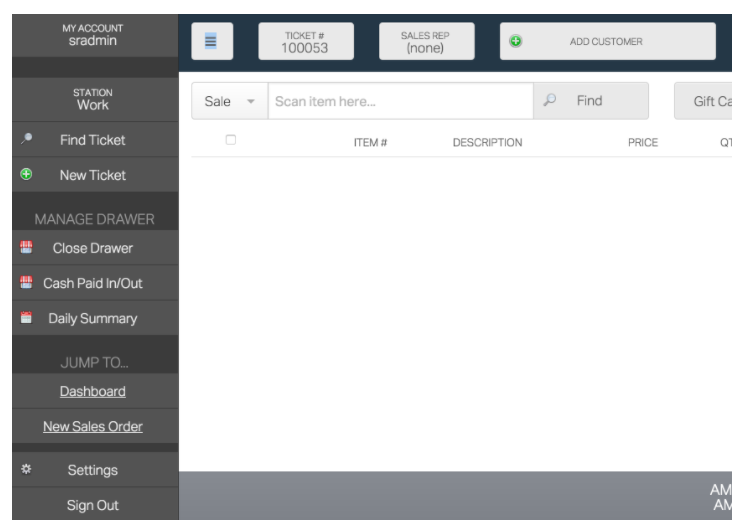The image size is (746, 529).
Task: Open the Sales Rep selector
Action: pyautogui.click(x=428, y=42)
